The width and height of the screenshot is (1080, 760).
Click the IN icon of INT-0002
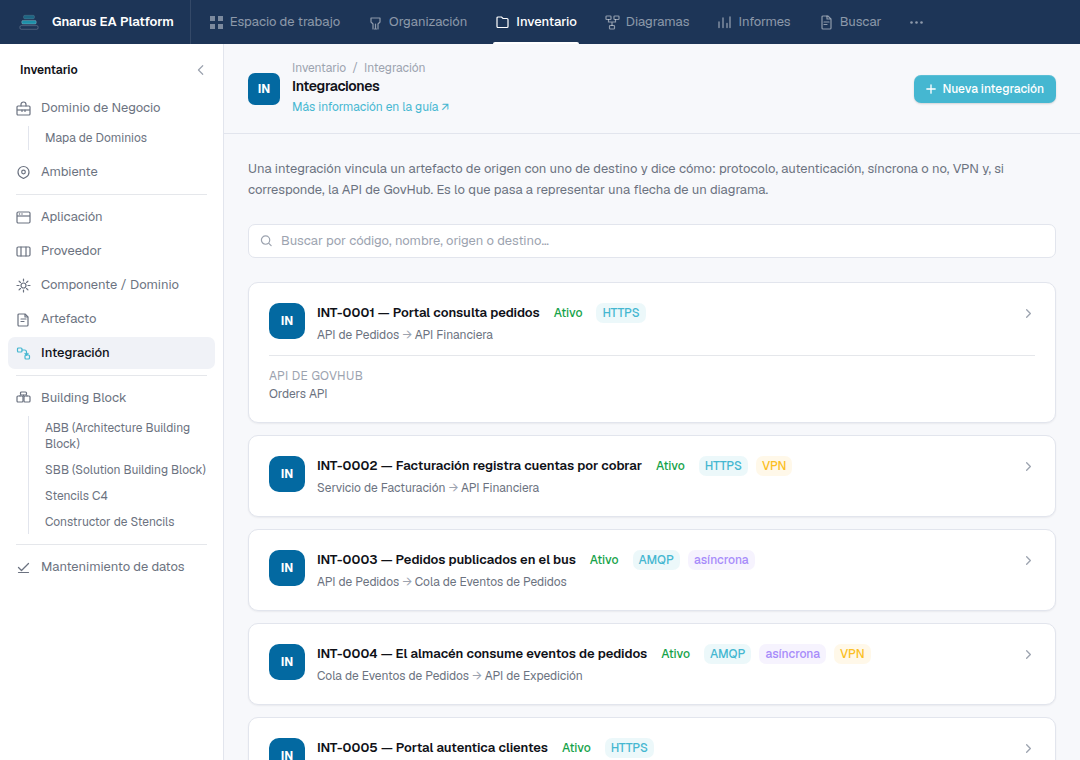click(x=287, y=474)
